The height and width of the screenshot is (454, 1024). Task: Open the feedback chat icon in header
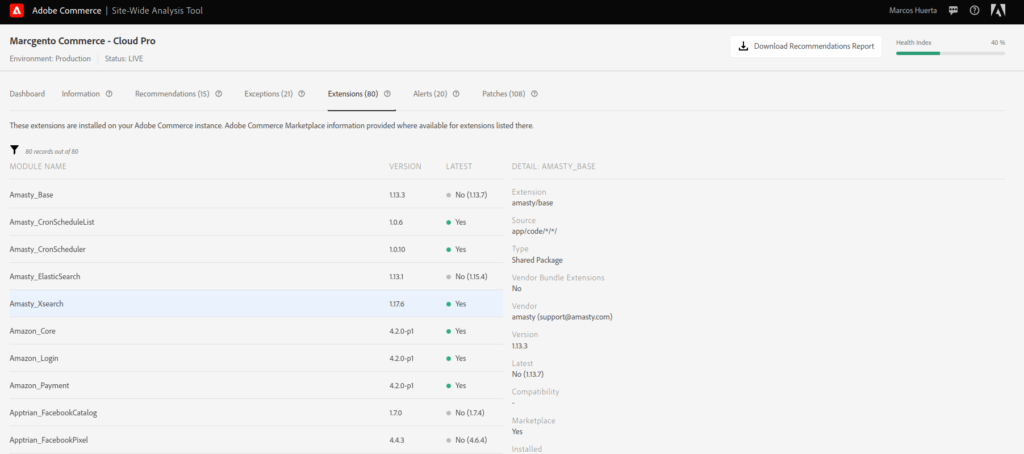pyautogui.click(x=953, y=10)
